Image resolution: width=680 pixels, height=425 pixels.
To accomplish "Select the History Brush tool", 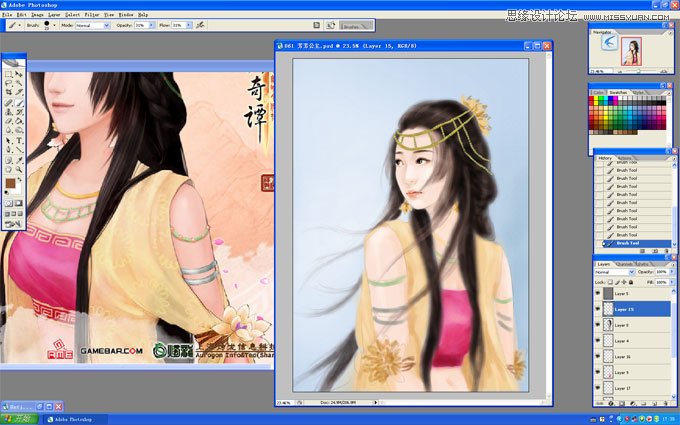I will click(19, 111).
